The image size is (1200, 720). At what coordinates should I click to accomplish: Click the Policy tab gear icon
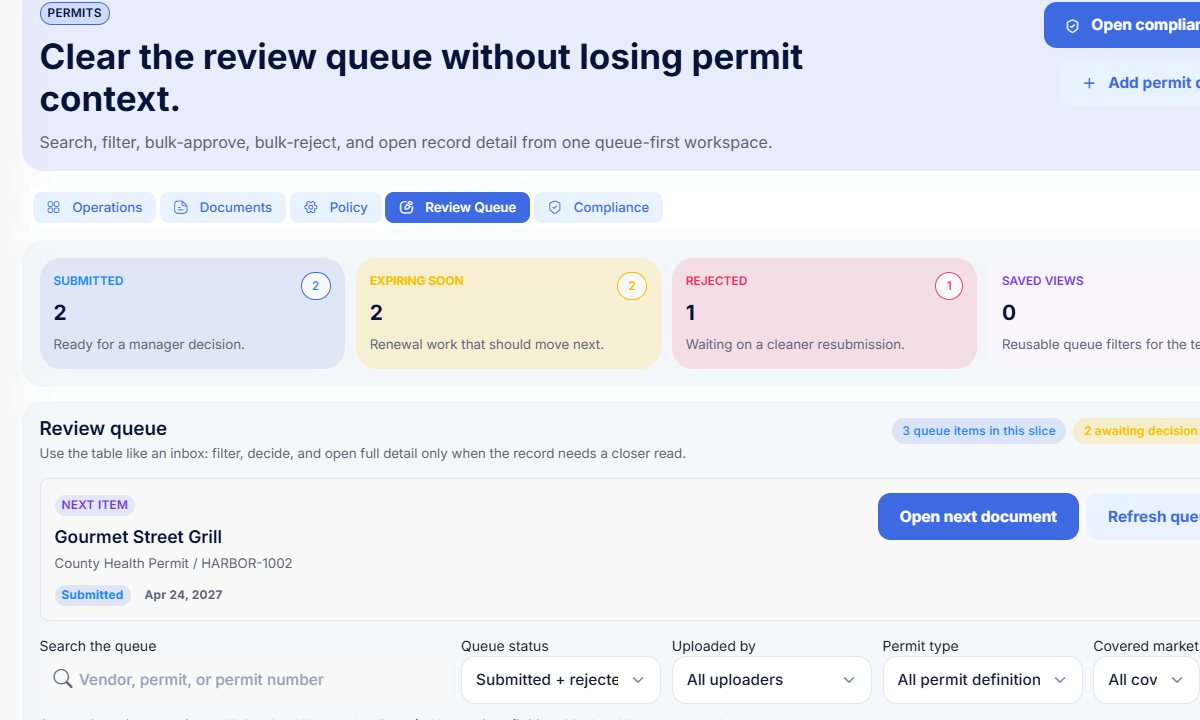pyautogui.click(x=311, y=208)
